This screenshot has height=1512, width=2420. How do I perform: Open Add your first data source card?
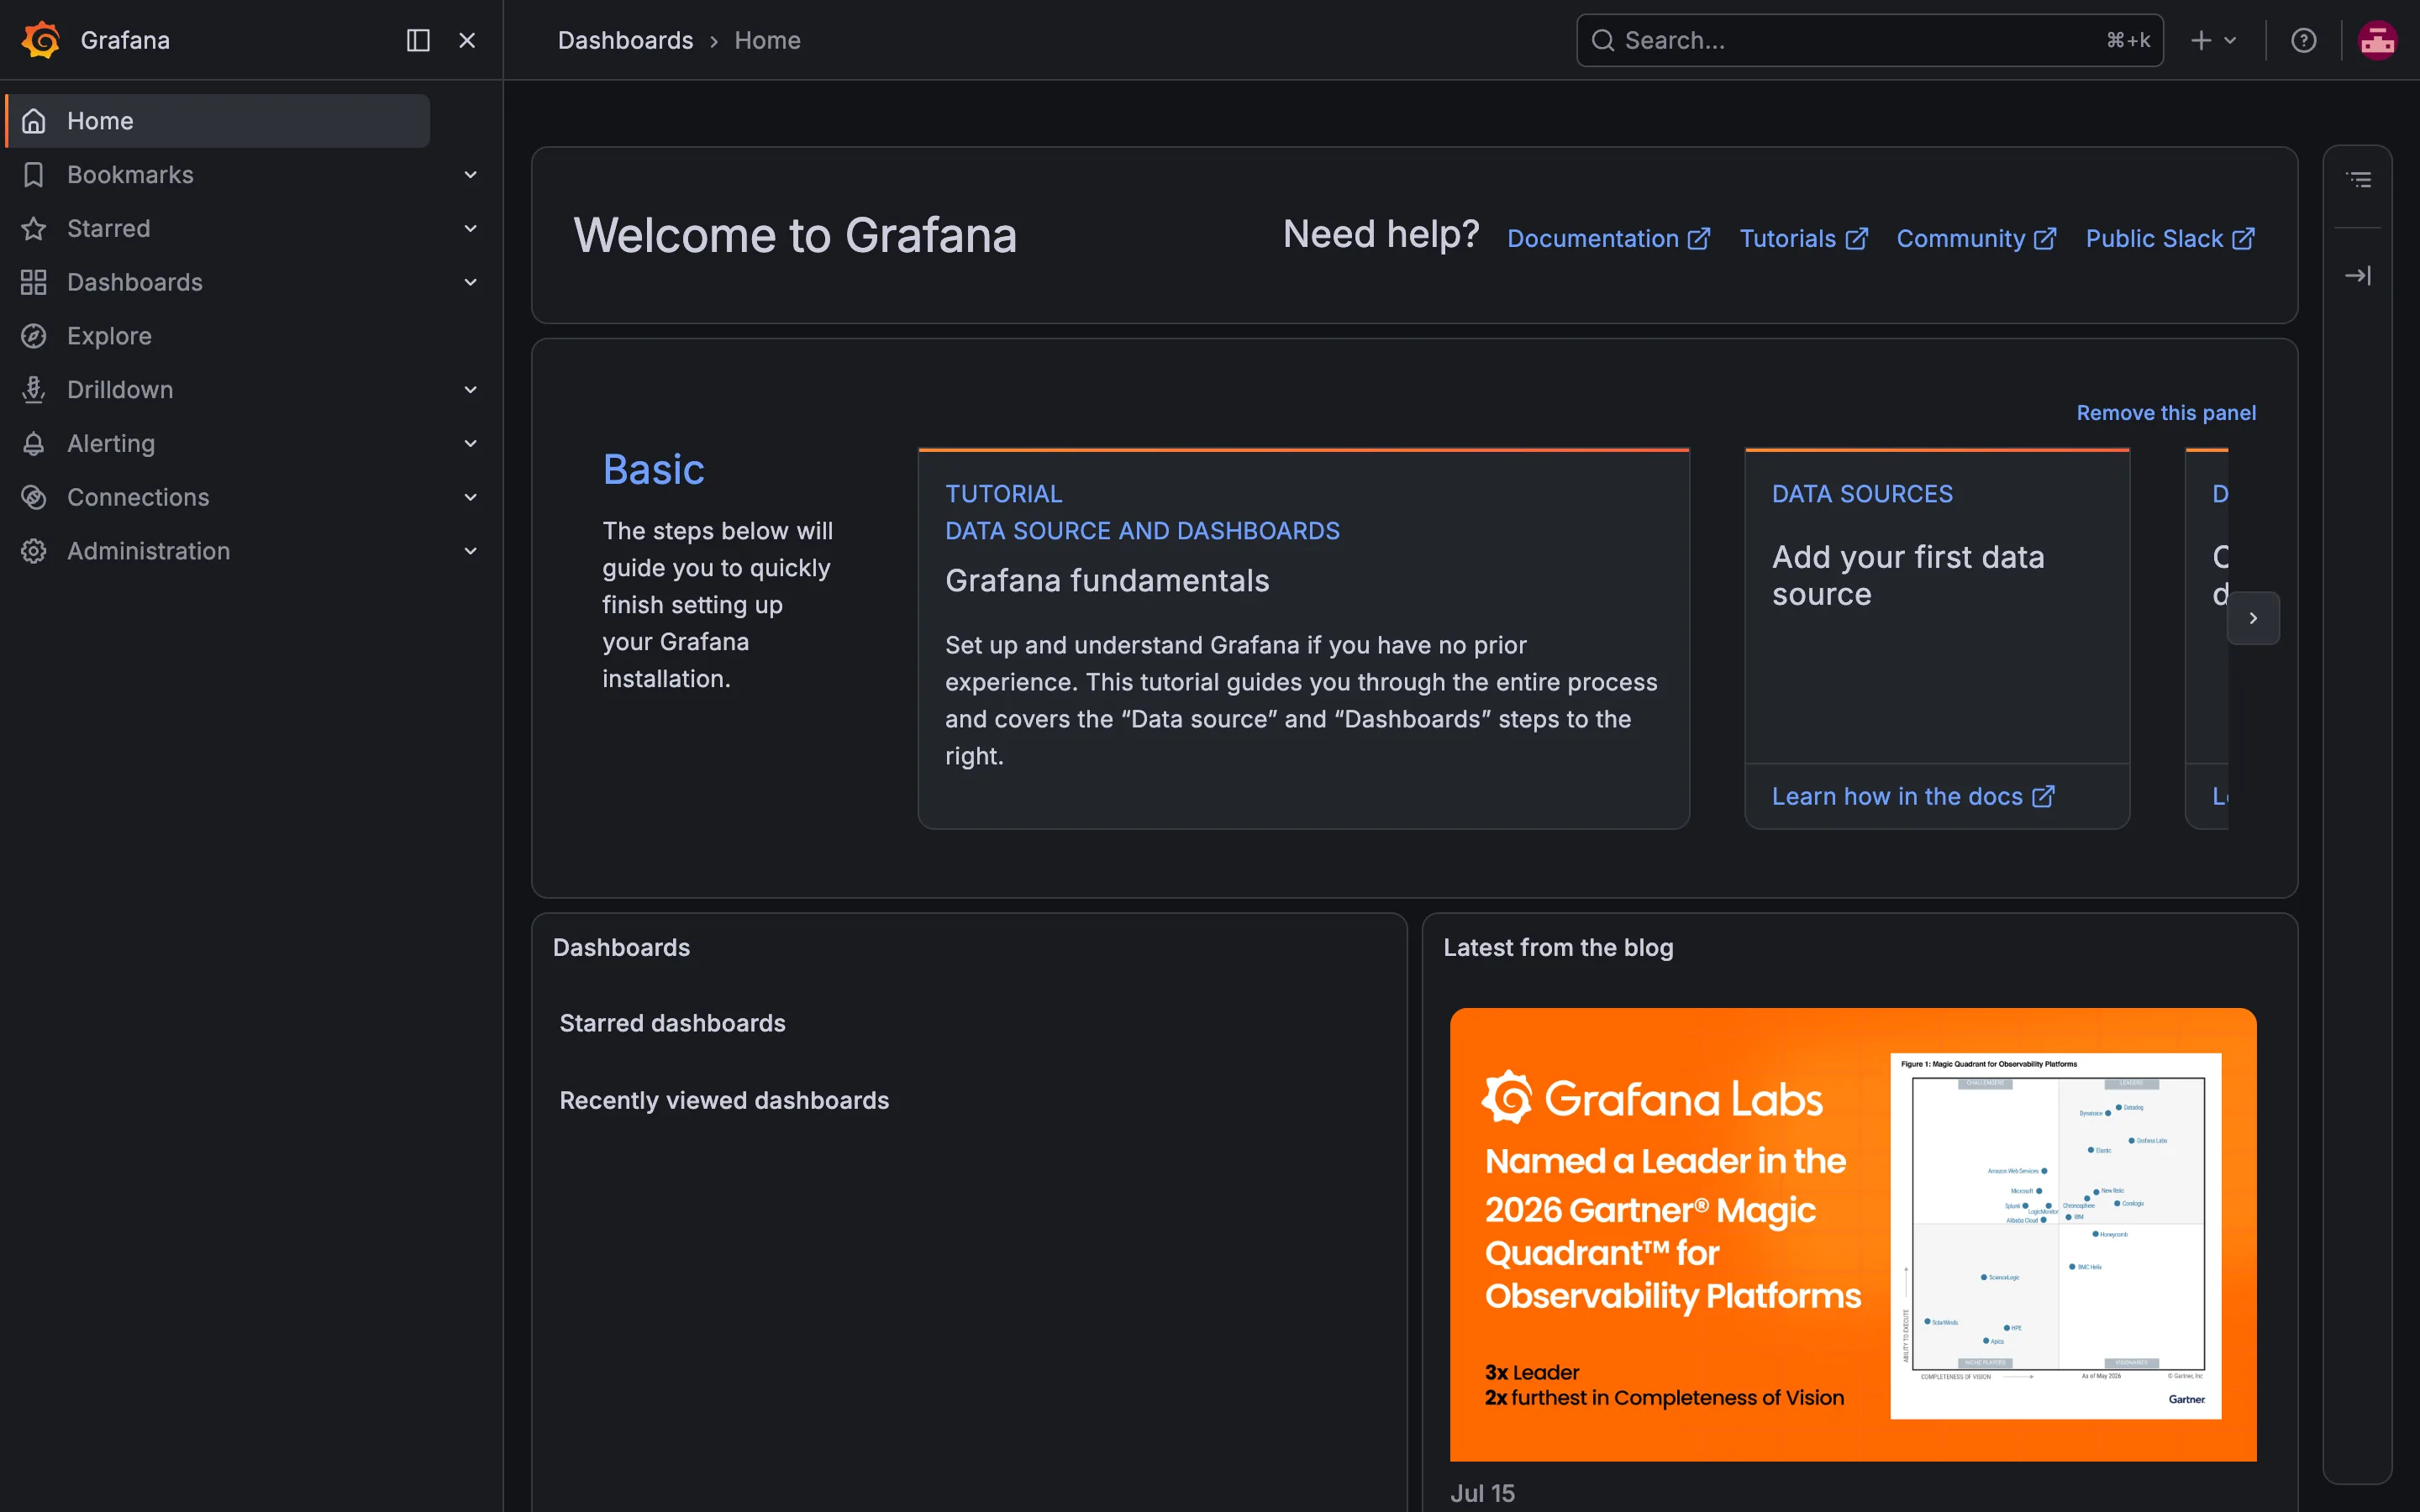tap(1936, 607)
